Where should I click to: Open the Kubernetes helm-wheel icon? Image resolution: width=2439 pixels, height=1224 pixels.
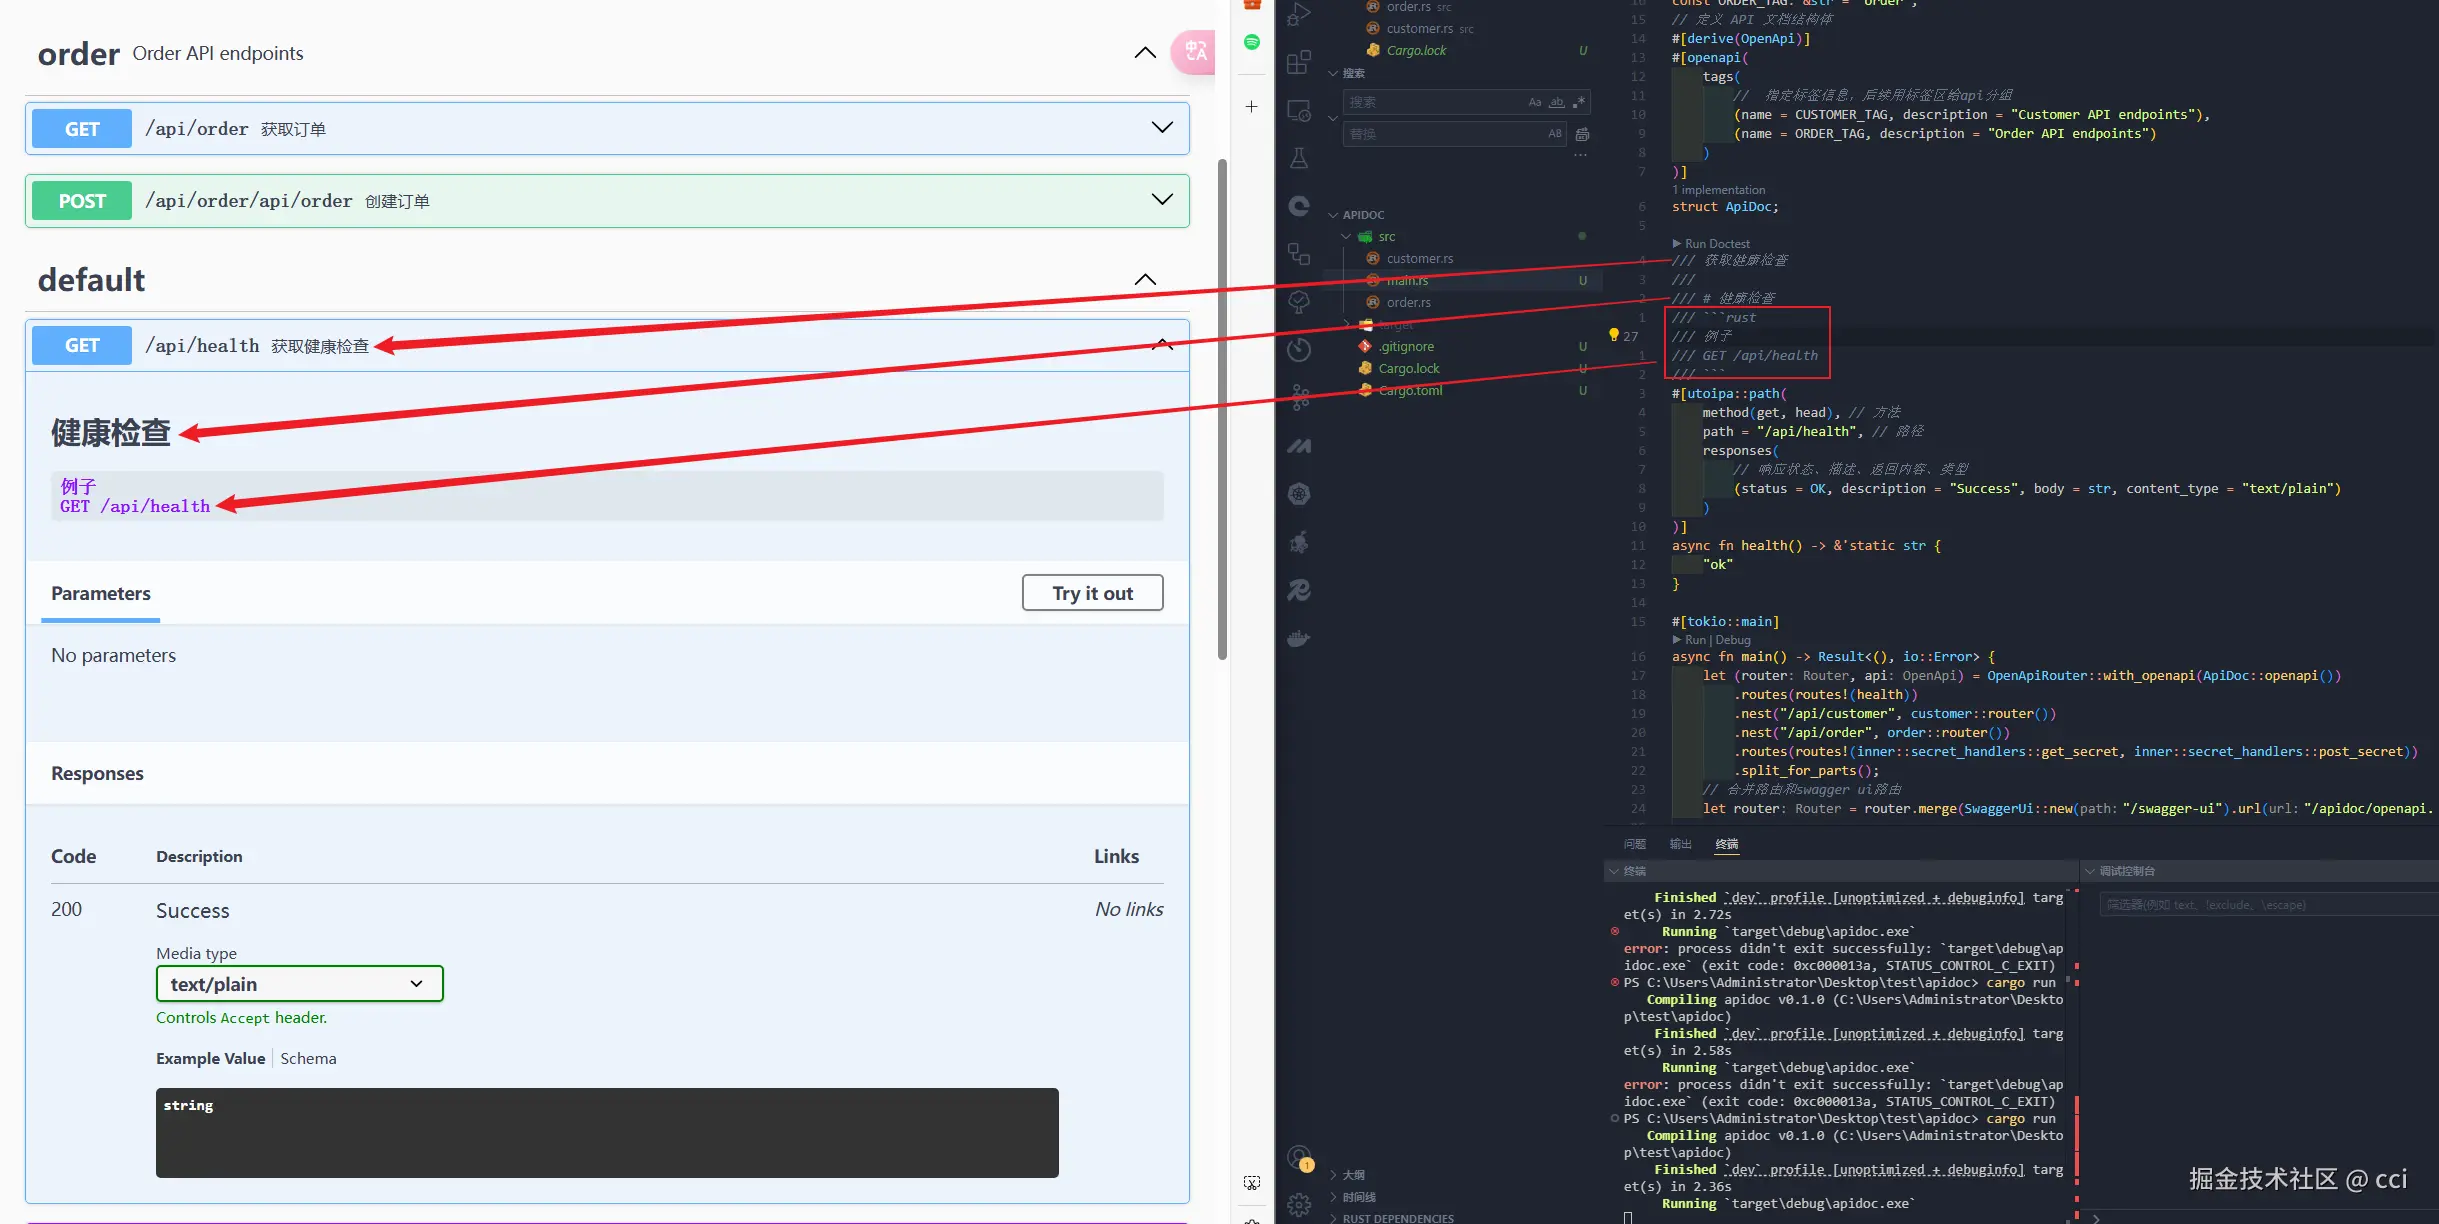click(1298, 494)
